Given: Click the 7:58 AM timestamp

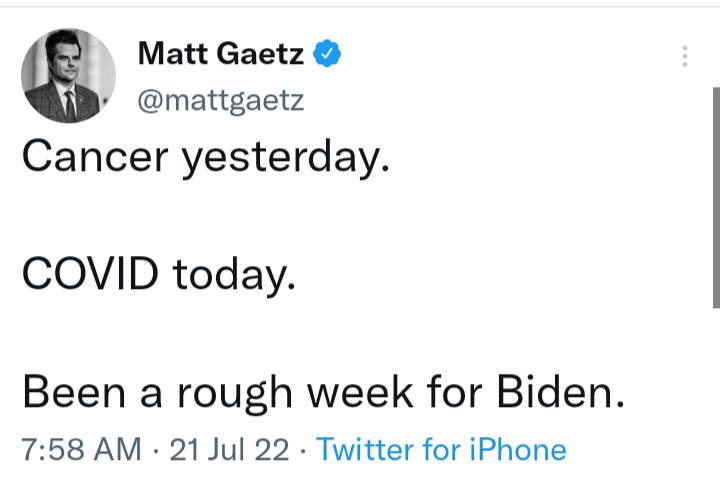Looking at the screenshot, I should point(80,450).
